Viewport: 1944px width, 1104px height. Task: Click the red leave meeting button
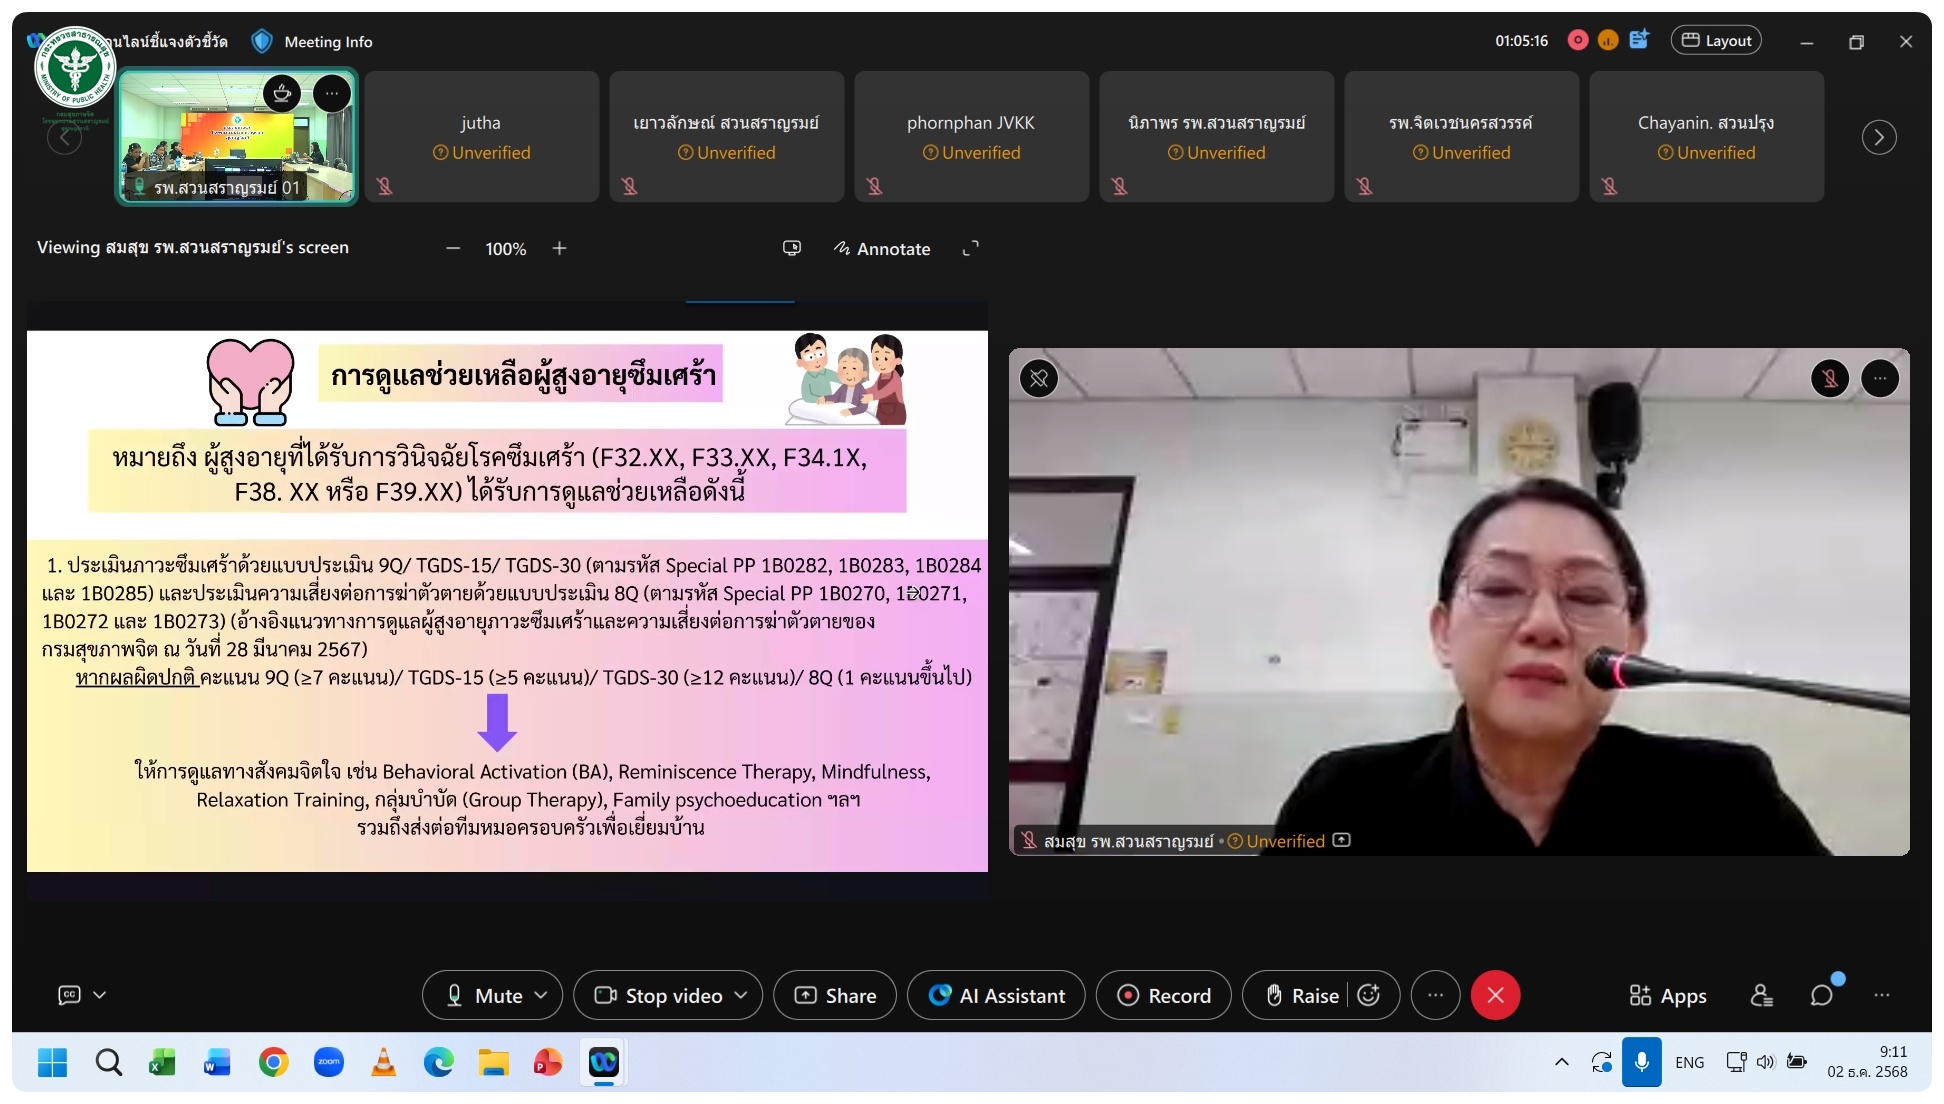(1495, 995)
